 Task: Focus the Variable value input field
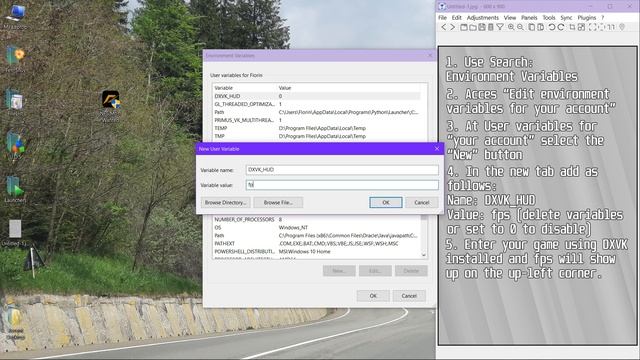[342, 185]
